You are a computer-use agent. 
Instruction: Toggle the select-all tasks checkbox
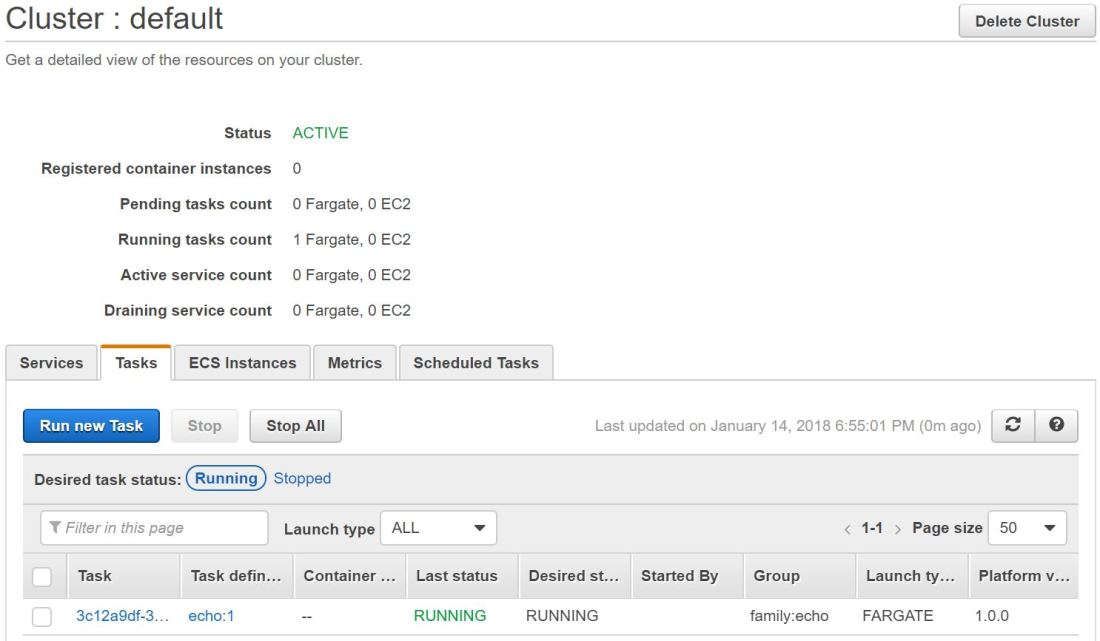[x=42, y=576]
